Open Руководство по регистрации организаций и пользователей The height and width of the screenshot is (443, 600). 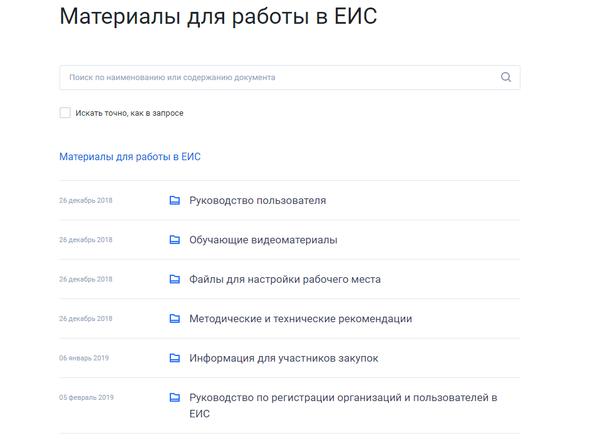point(342,398)
